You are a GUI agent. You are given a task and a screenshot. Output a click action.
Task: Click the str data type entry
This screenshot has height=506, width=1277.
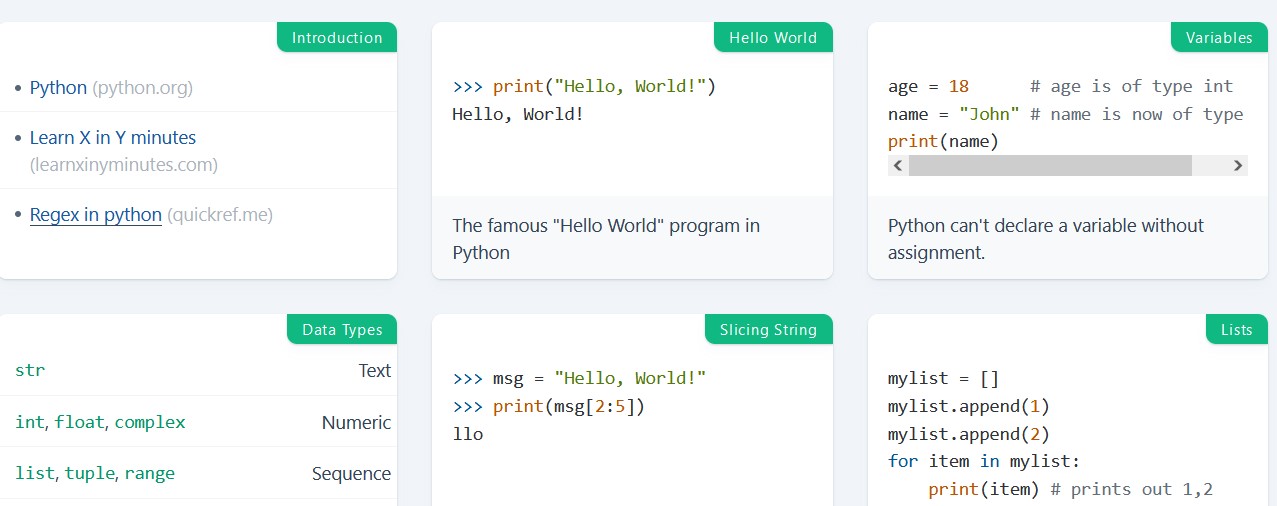point(30,370)
